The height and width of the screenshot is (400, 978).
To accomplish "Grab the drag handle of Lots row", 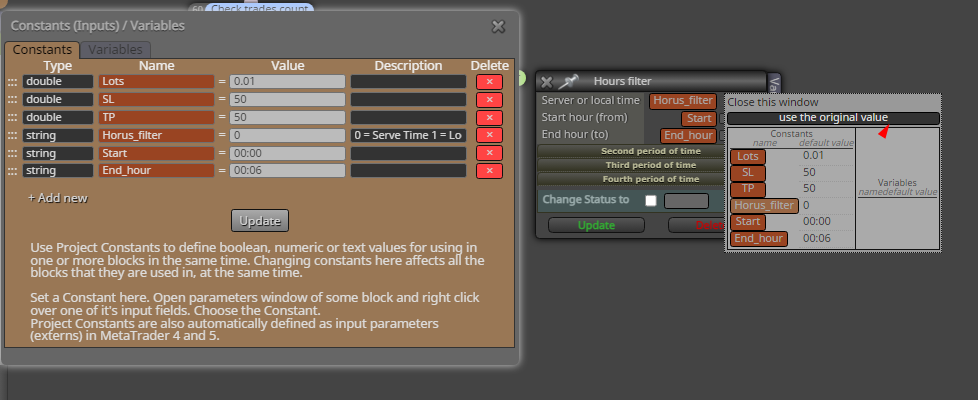I will click(x=12, y=82).
